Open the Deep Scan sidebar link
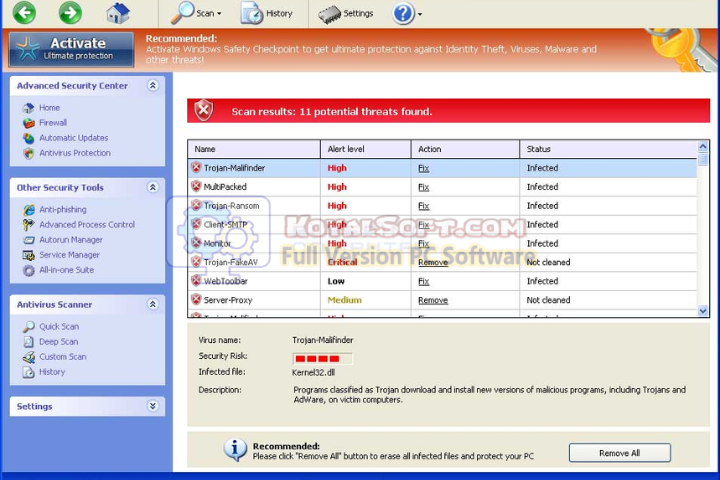The width and height of the screenshot is (720, 480). (58, 342)
